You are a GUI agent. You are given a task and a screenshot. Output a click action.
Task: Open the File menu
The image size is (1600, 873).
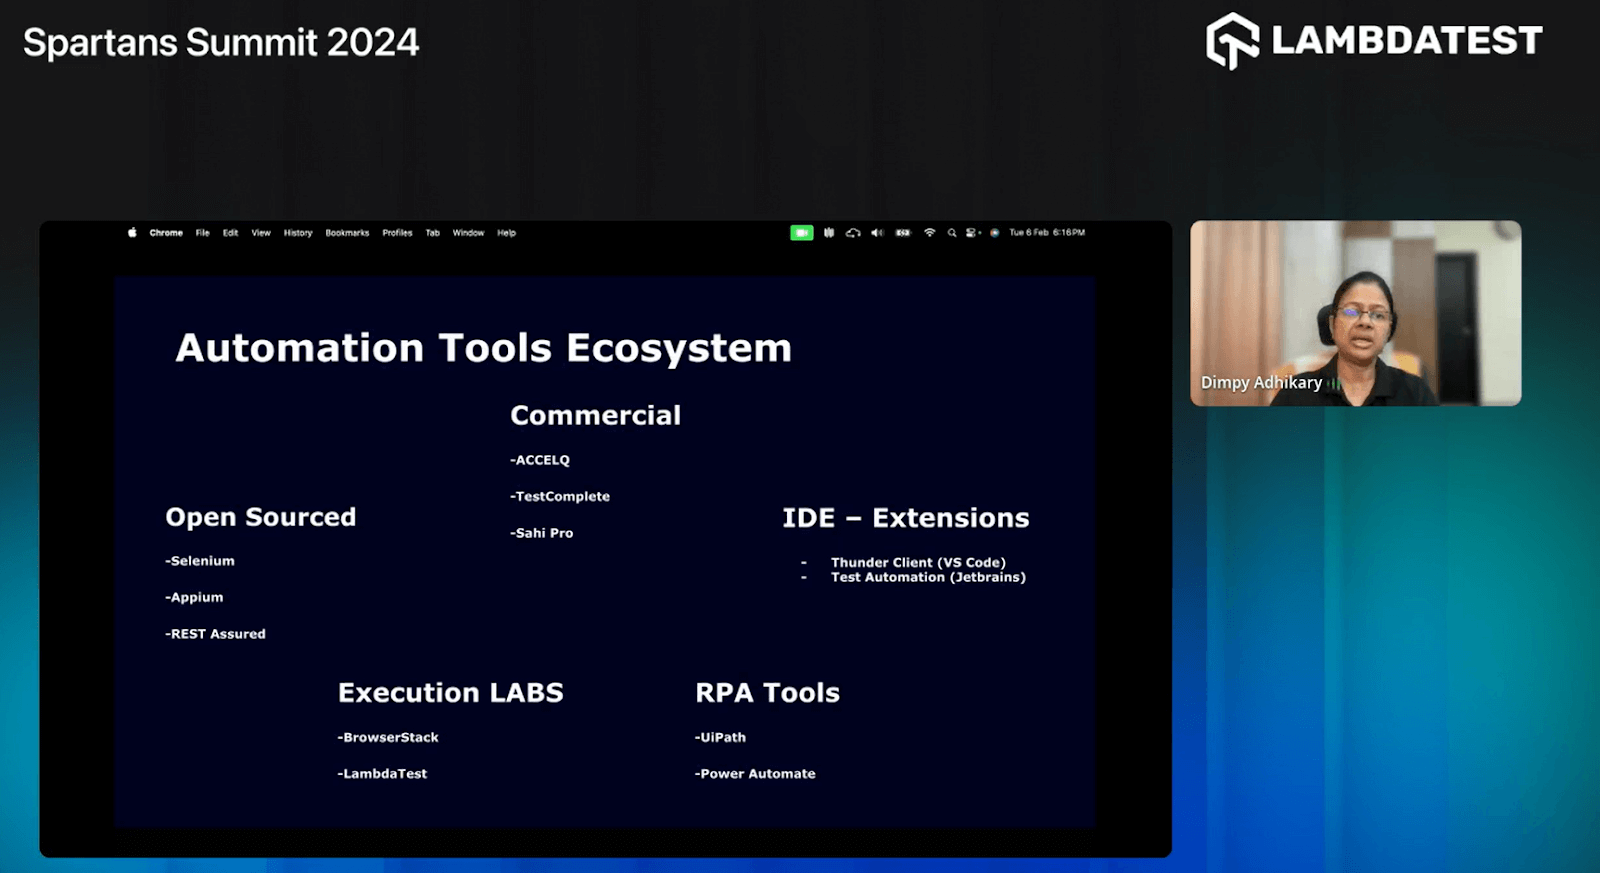point(203,233)
